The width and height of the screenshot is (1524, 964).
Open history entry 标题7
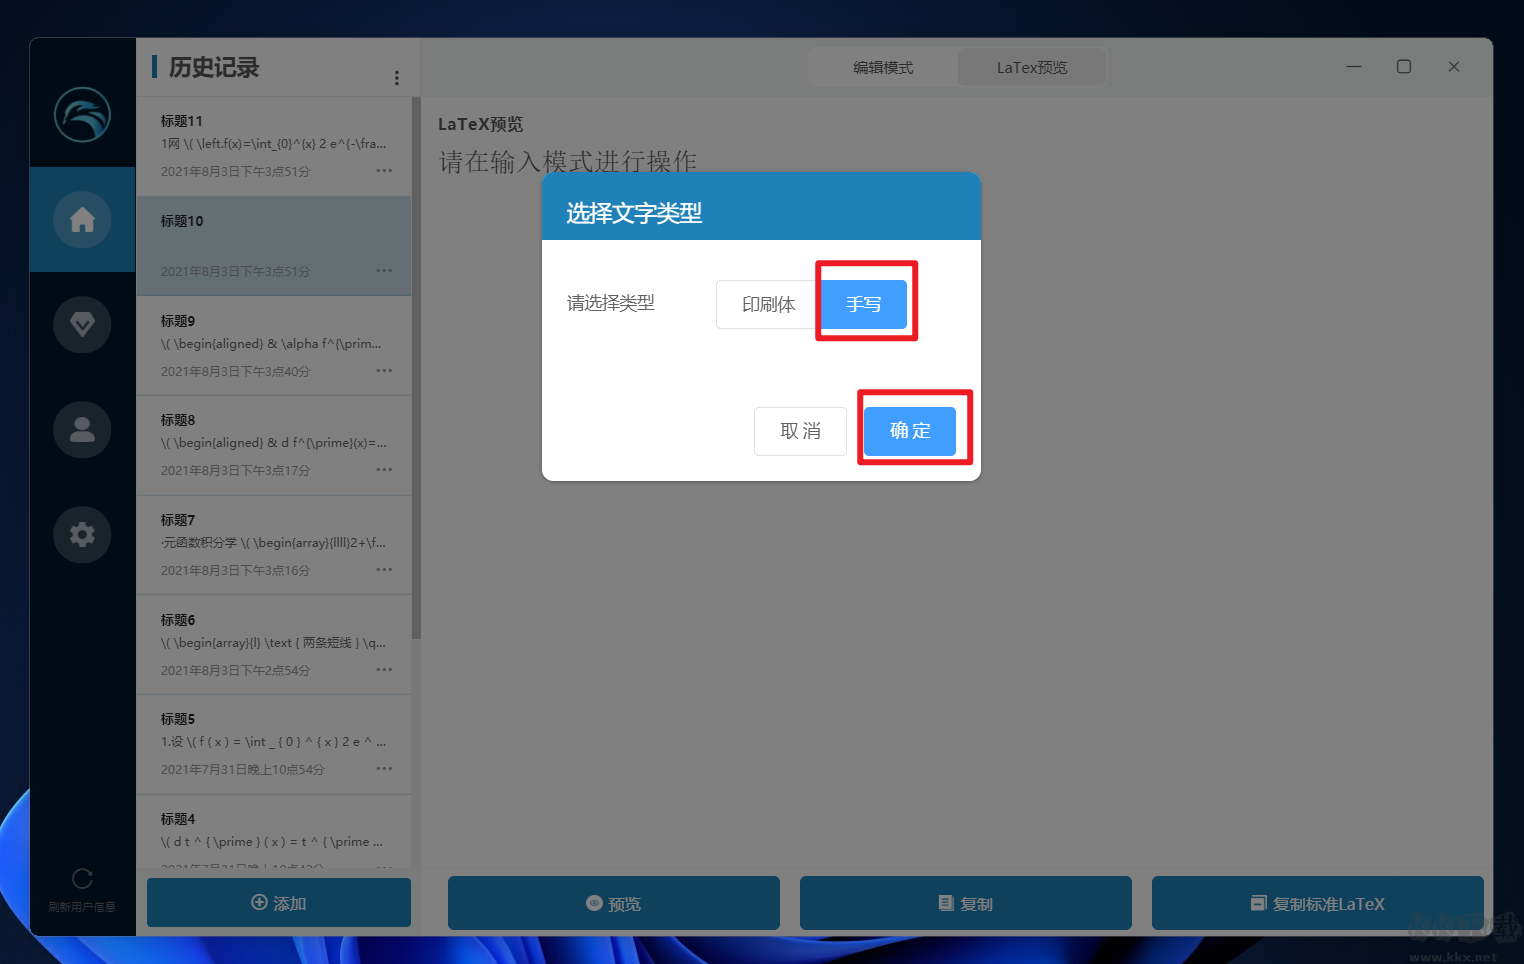[273, 545]
